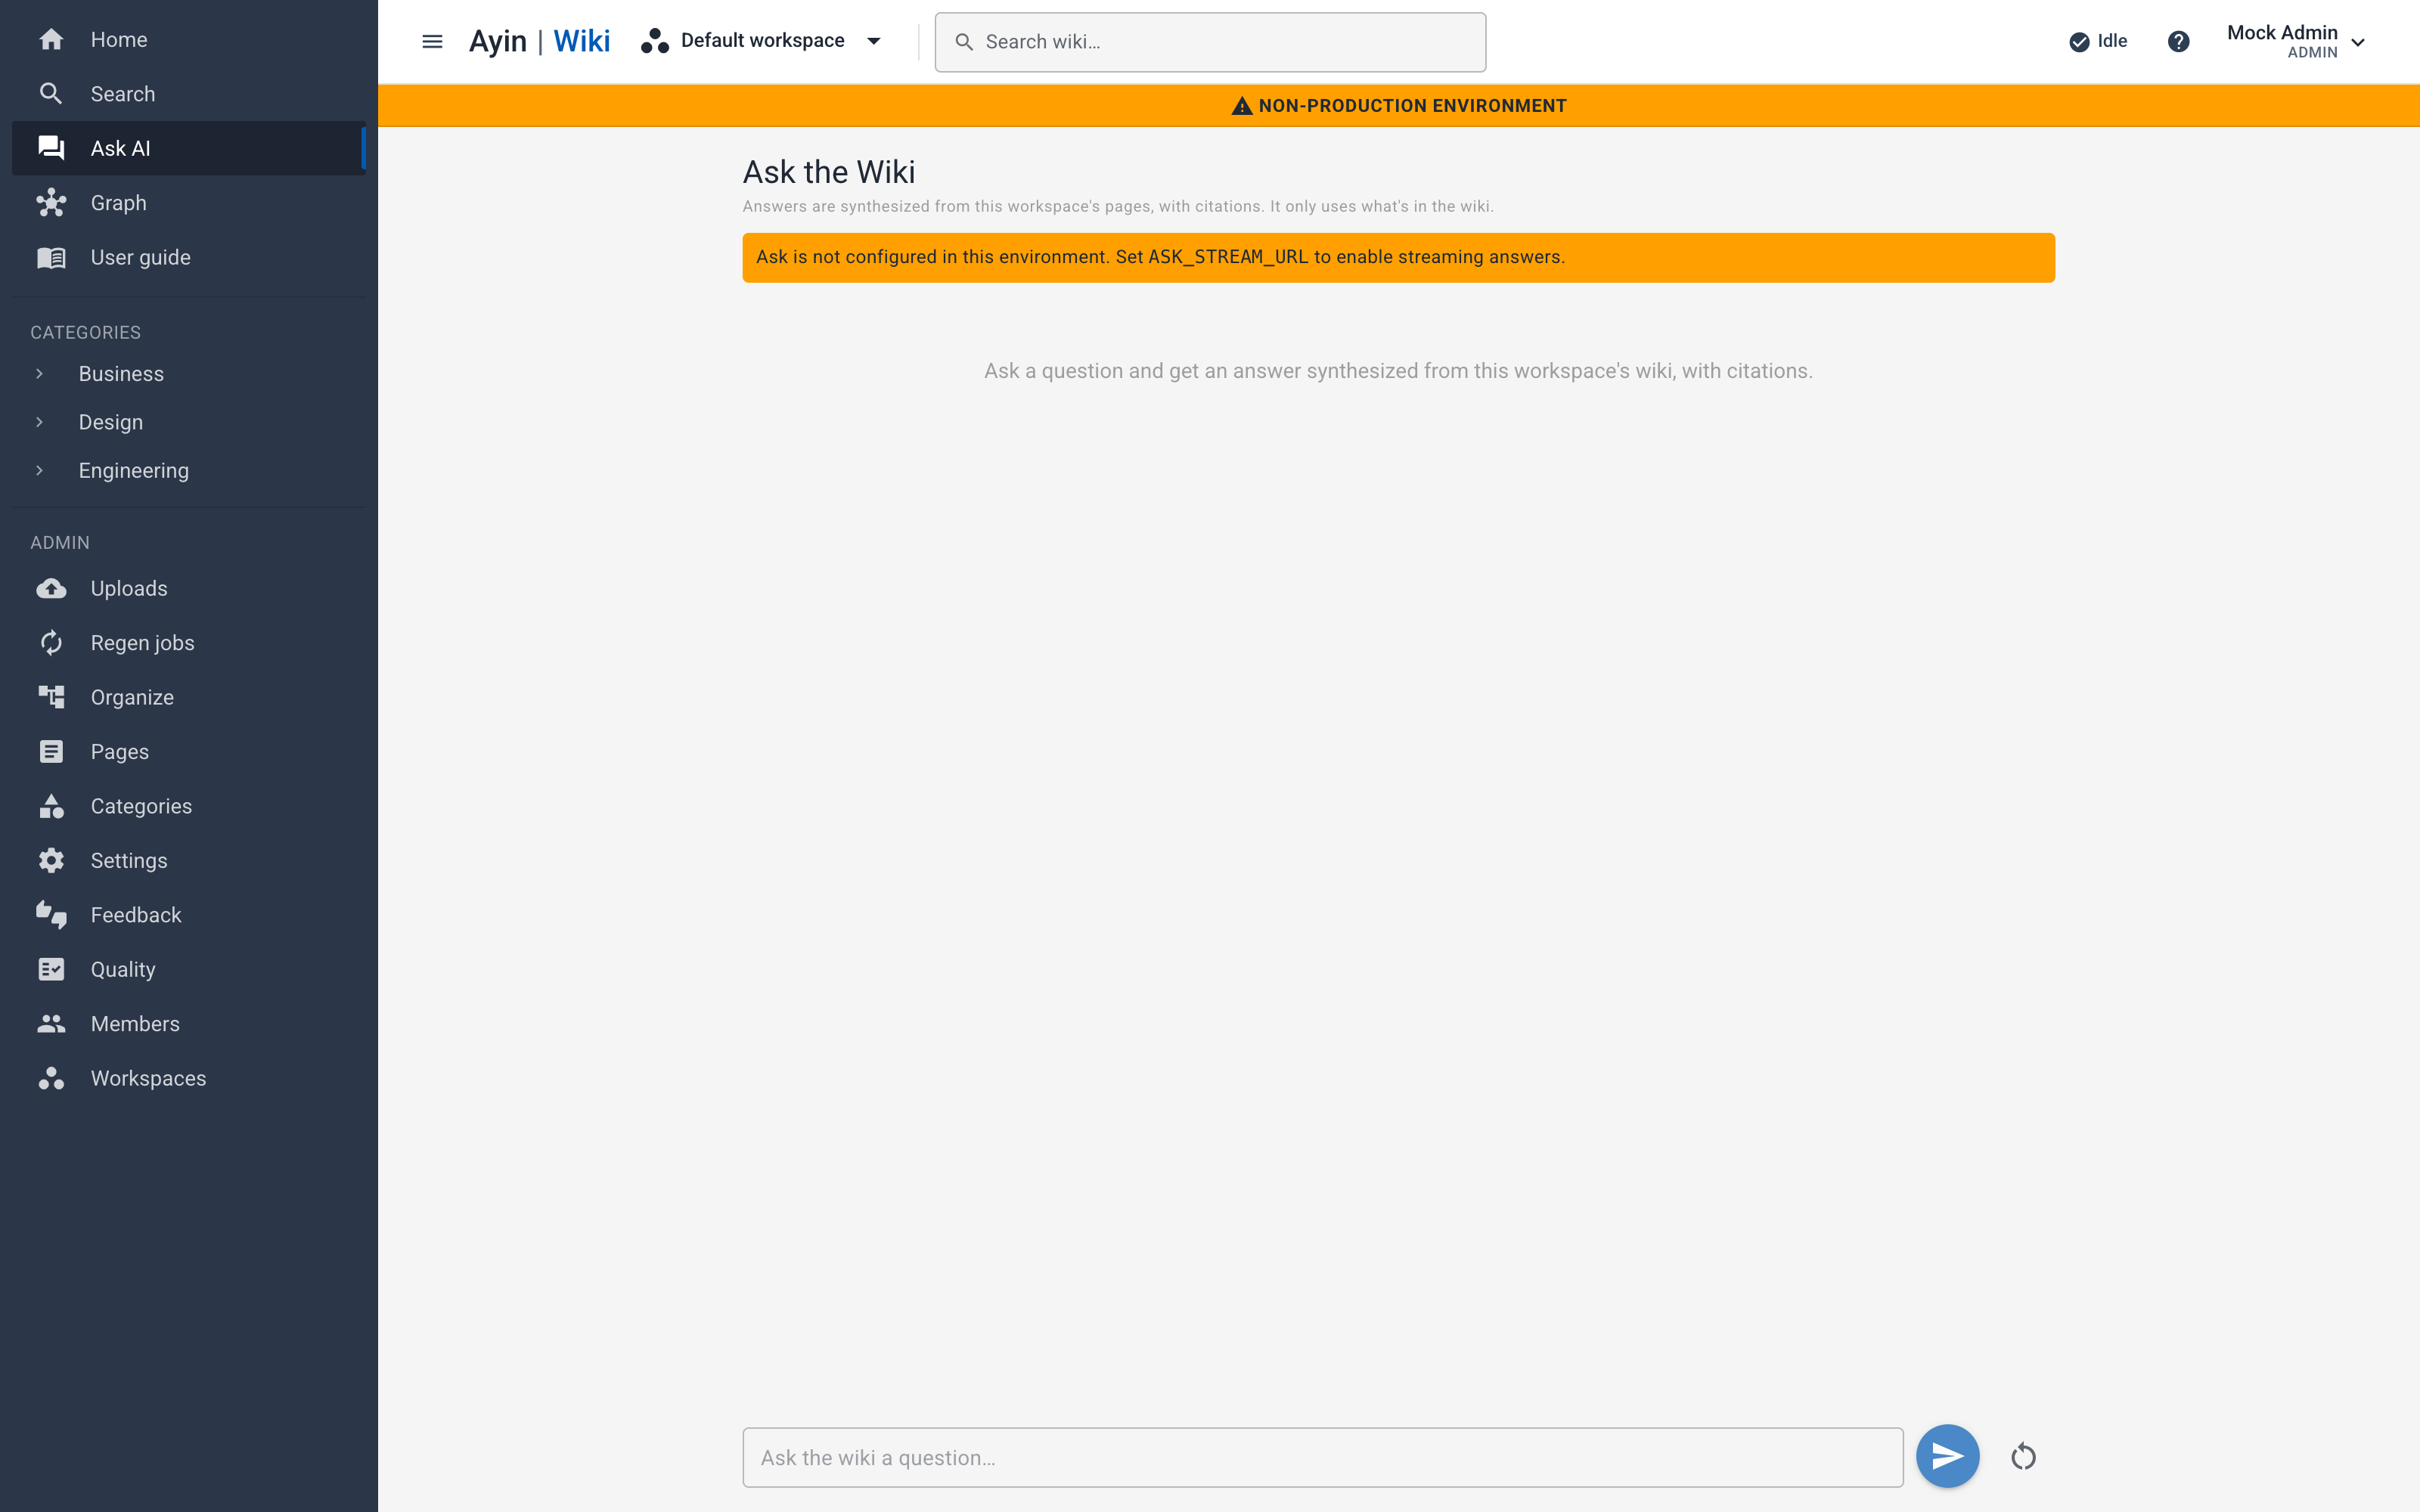This screenshot has height=1512, width=2420.
Task: Click the Ayin Wiki logo link
Action: (539, 41)
